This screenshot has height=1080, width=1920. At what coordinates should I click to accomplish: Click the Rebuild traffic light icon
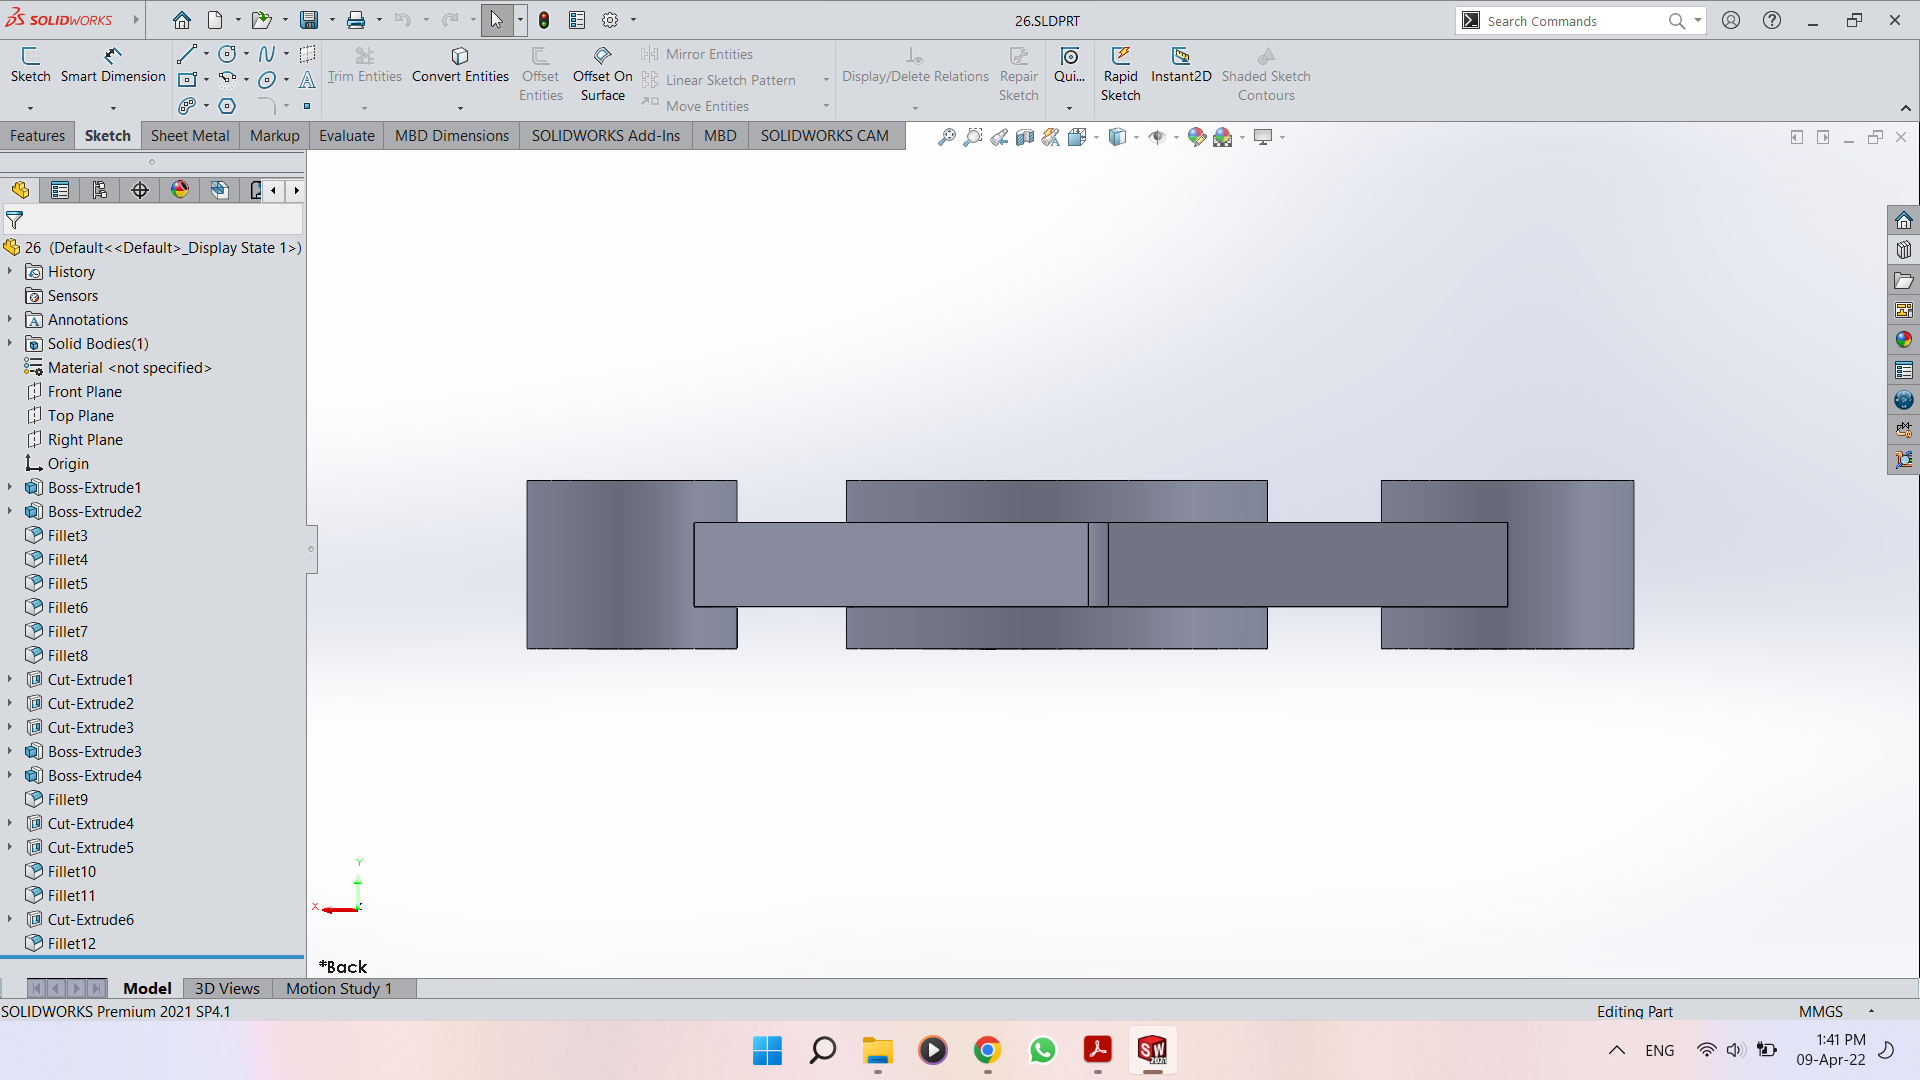coord(544,20)
